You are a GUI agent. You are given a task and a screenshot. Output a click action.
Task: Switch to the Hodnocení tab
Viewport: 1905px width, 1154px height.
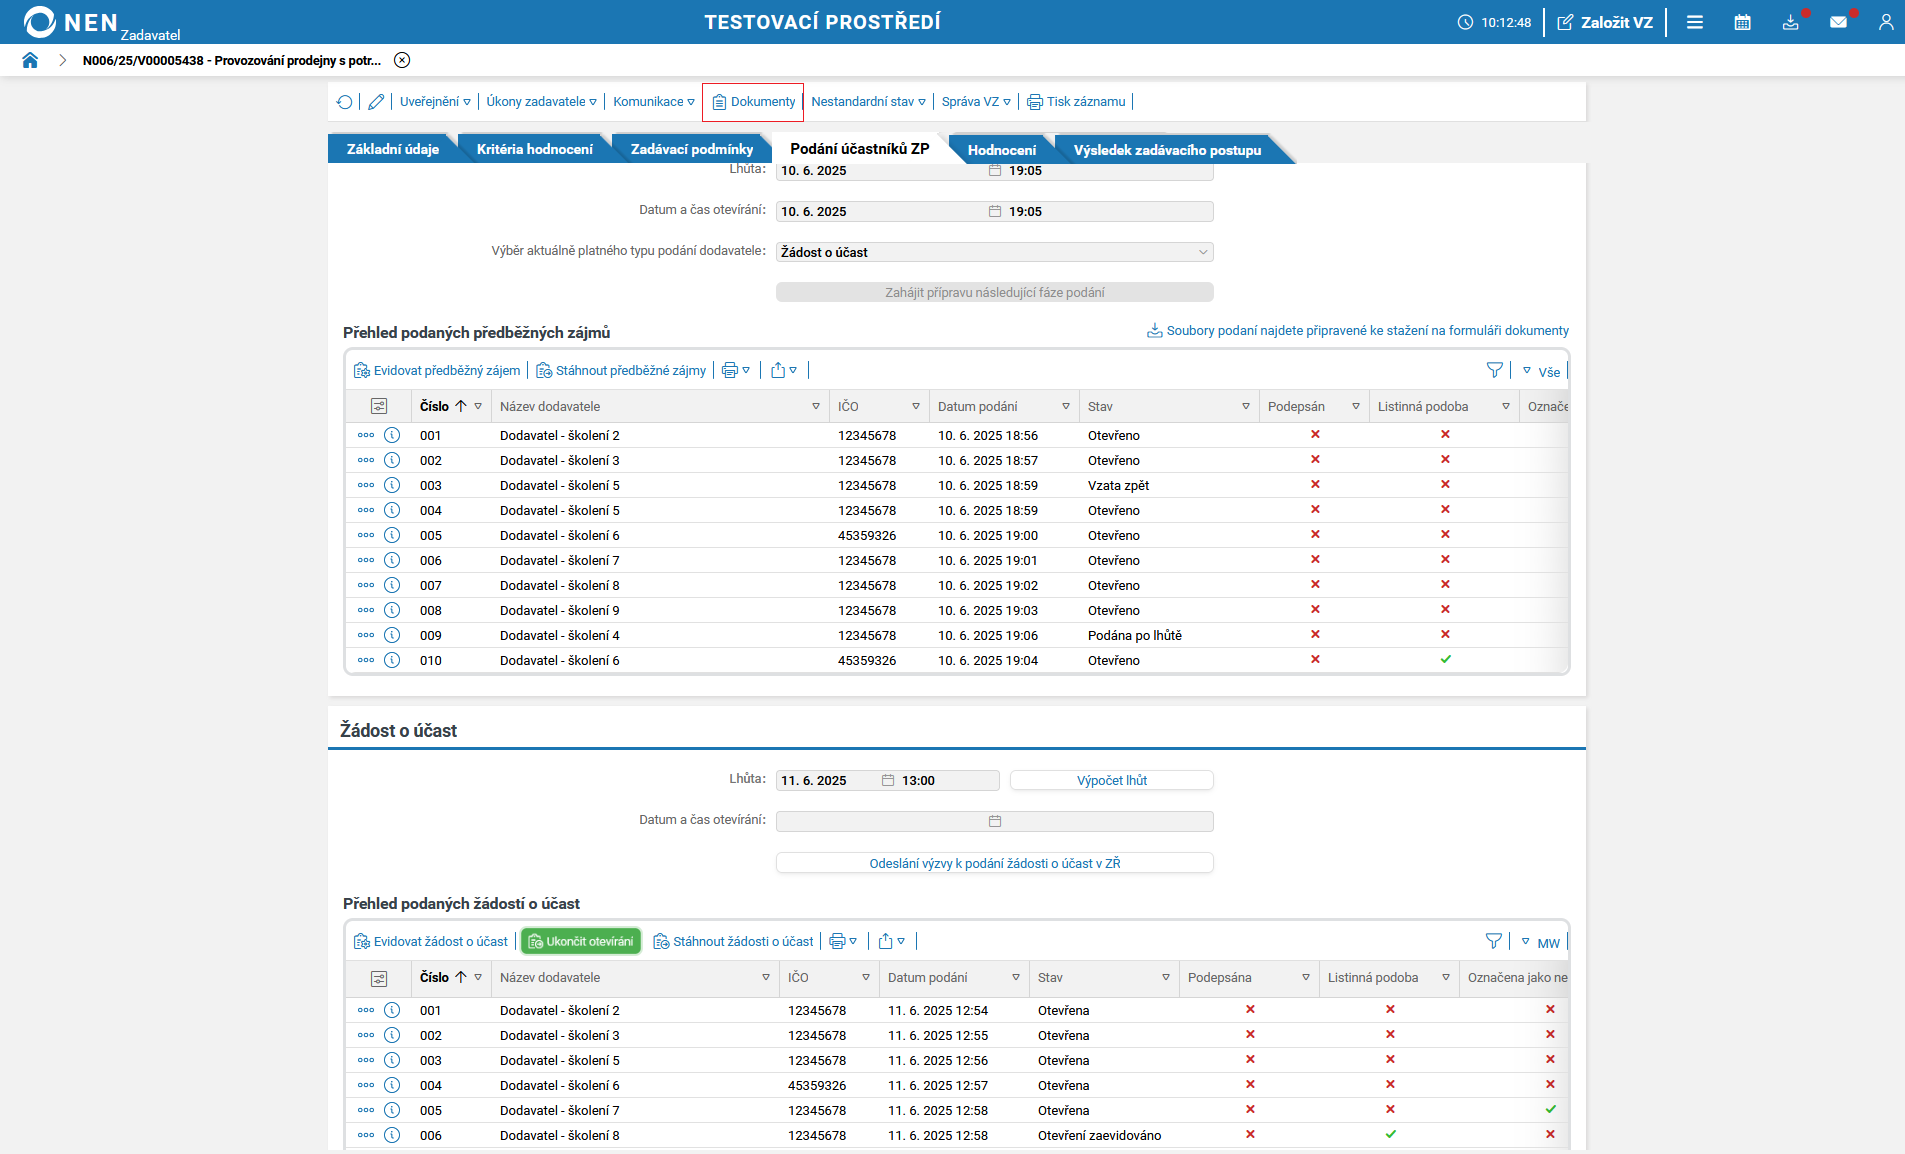coord(1001,150)
